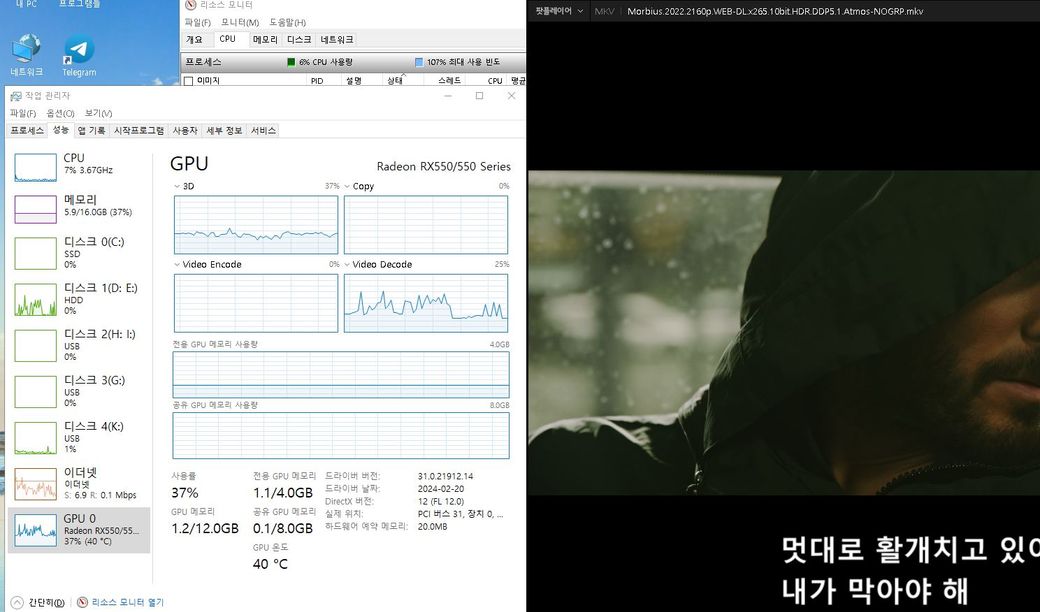
Task: Open the 3D engine graph dropdown
Action: click(178, 186)
